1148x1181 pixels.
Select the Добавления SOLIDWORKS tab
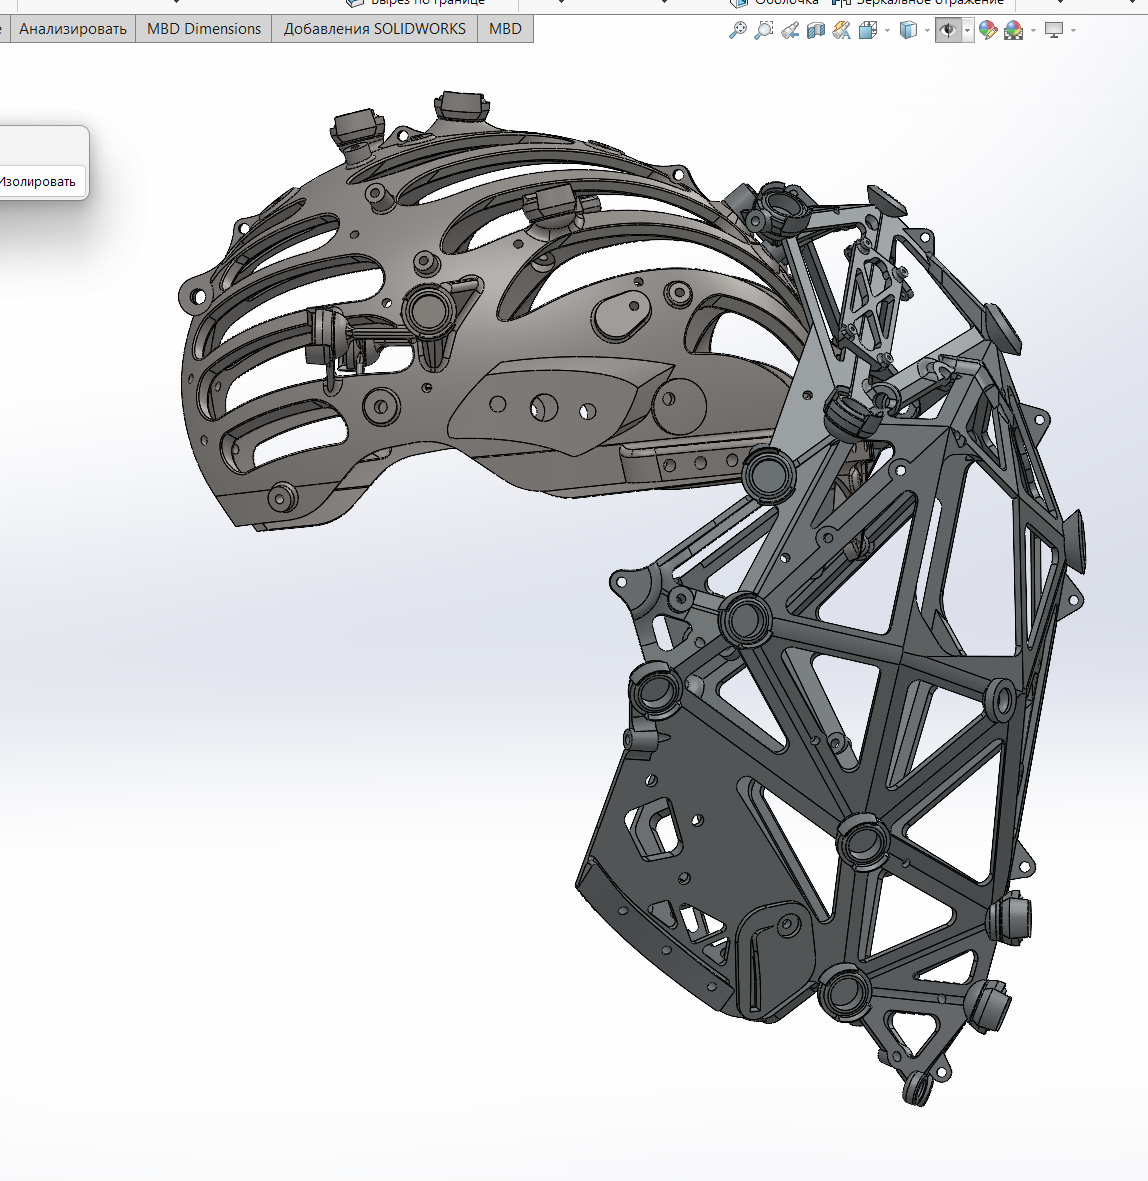coord(375,29)
